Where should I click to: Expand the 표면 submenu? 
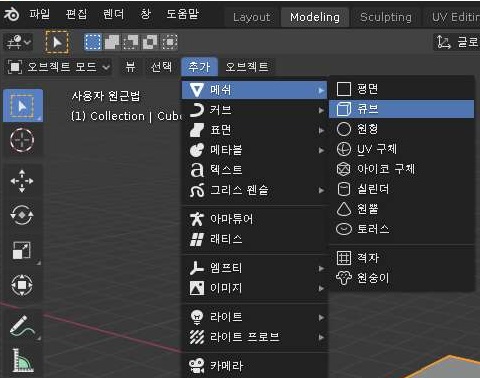click(x=255, y=130)
